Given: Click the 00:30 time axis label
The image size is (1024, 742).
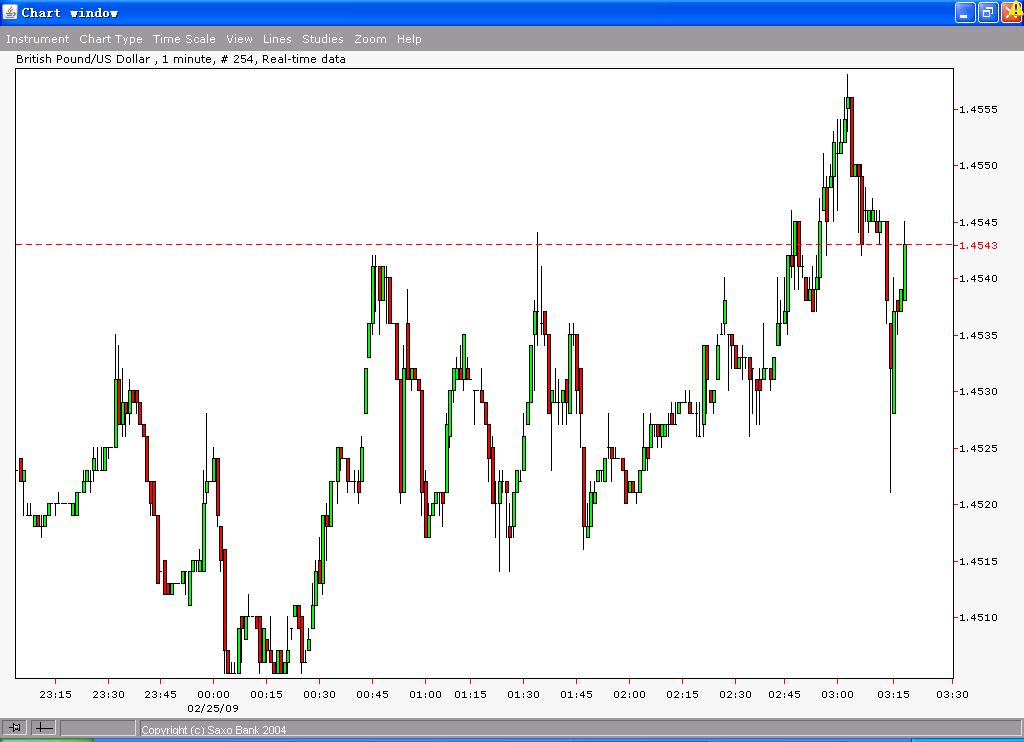Looking at the screenshot, I should (319, 694).
